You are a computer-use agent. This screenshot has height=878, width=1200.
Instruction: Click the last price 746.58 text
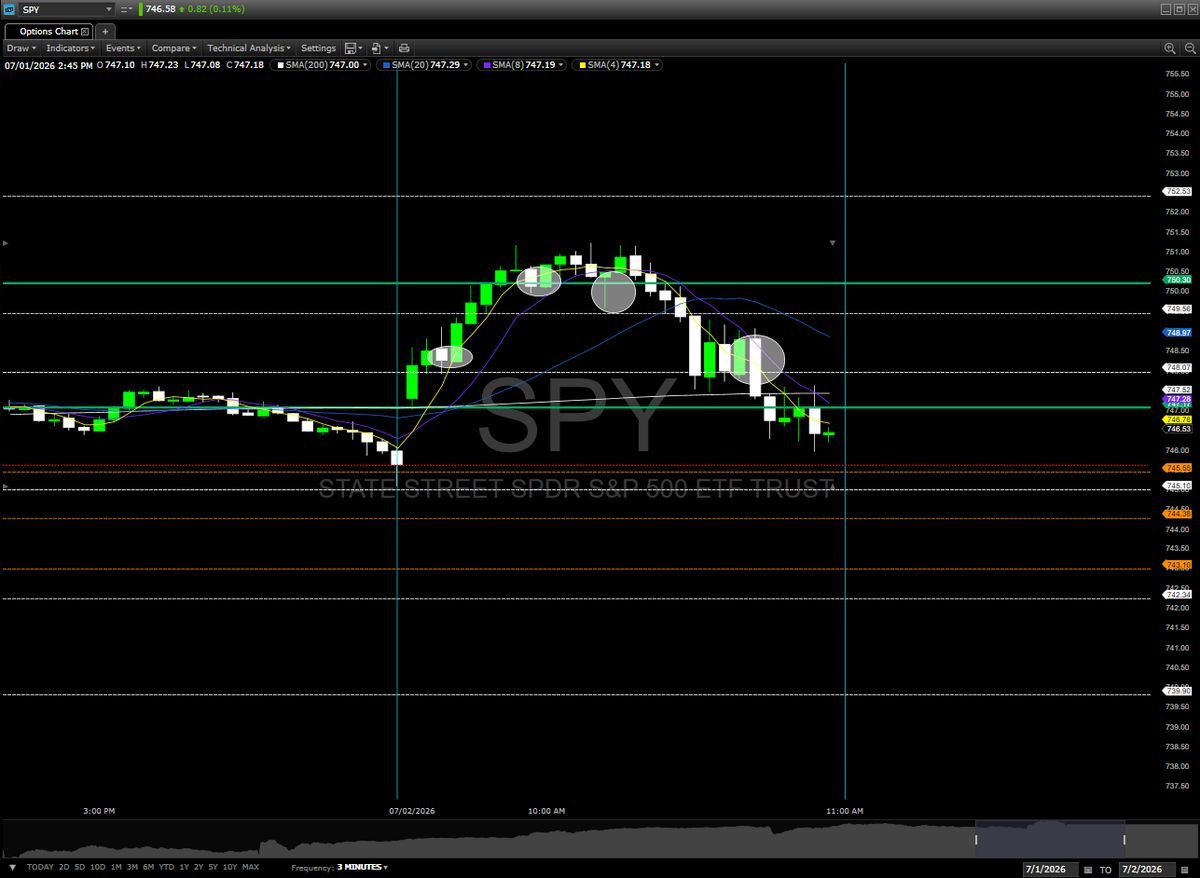click(x=160, y=9)
